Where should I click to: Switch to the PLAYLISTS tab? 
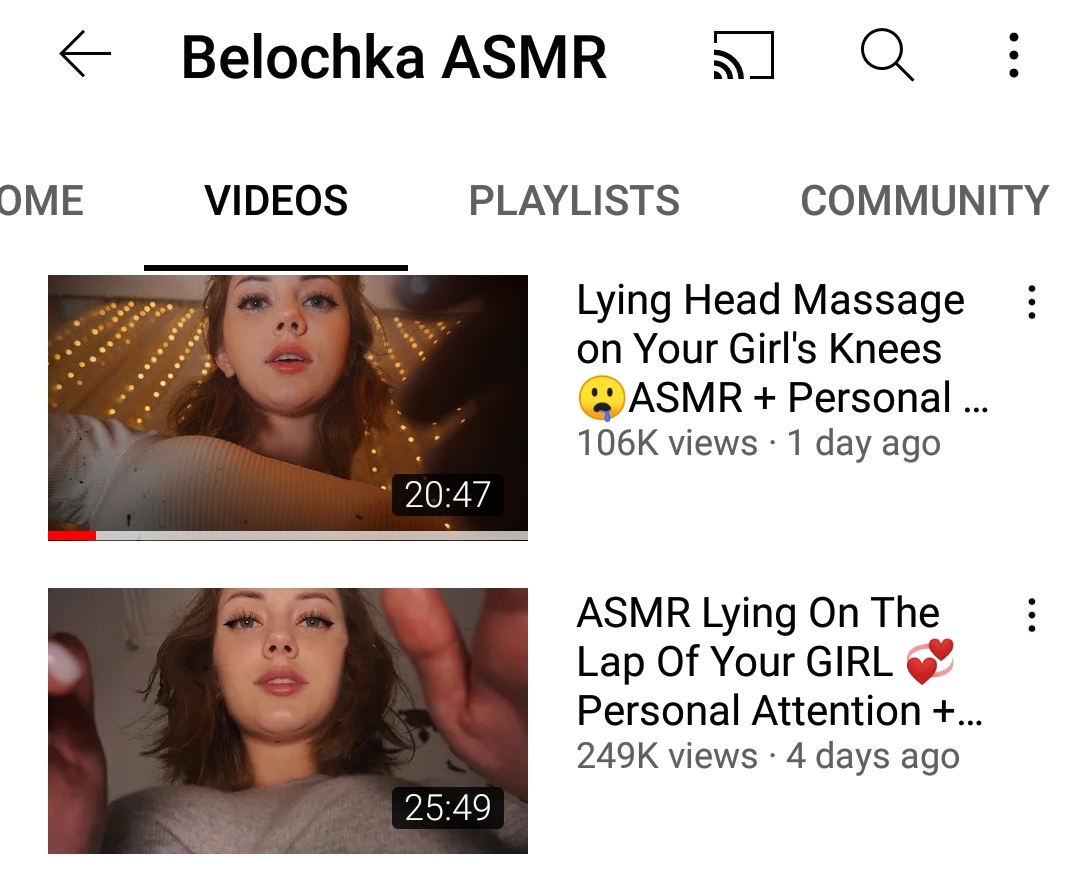(574, 200)
